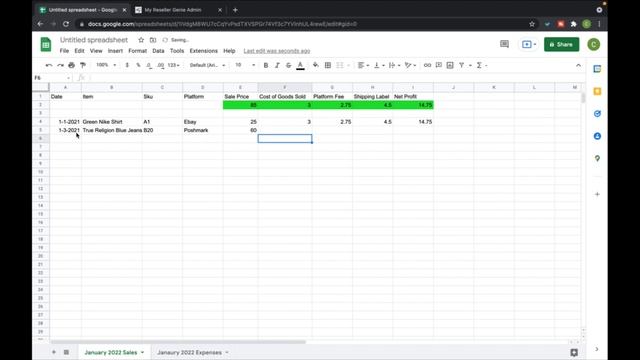This screenshot has height=360, width=640.
Task: Open the All sheets list icon
Action: pos(66,352)
